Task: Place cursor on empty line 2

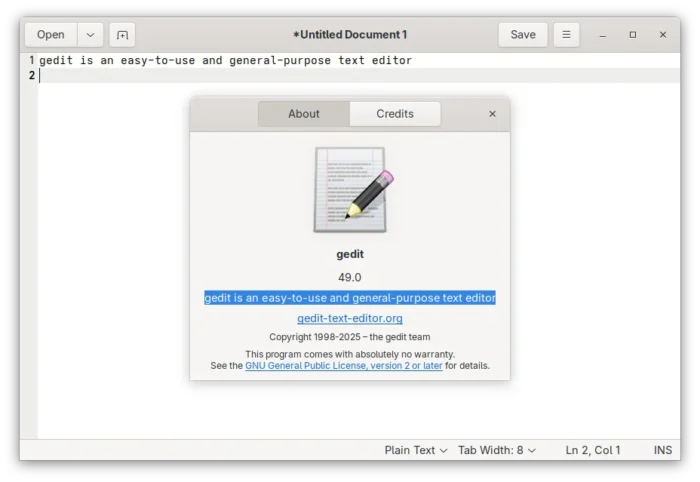Action: click(359, 75)
